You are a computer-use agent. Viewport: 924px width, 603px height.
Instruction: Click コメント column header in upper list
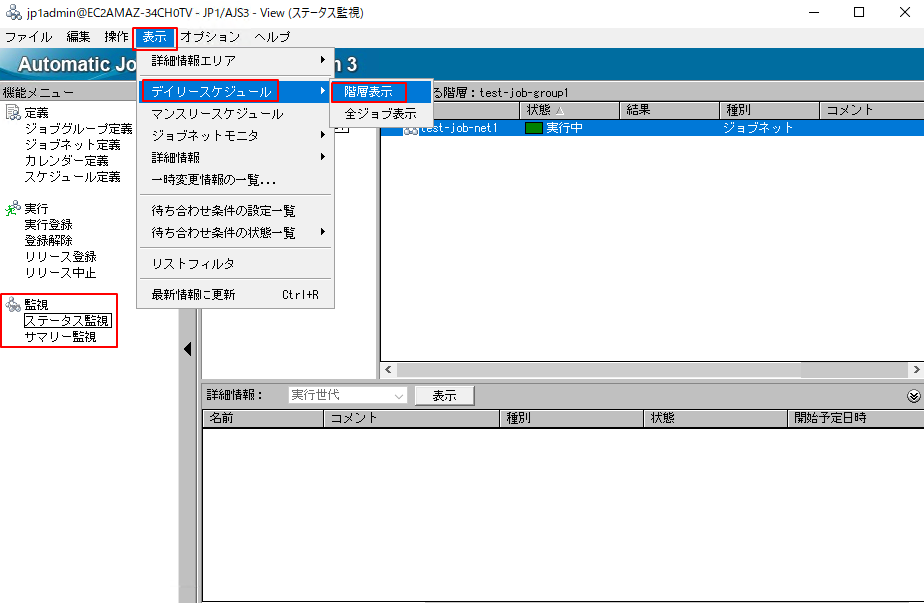pyautogui.click(x=872, y=110)
